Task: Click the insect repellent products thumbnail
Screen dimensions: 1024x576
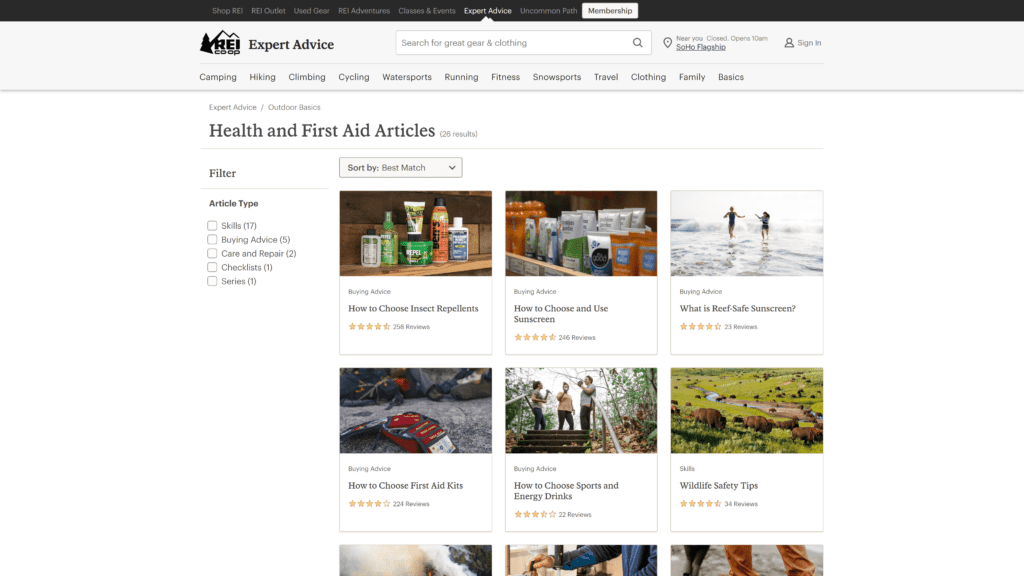Action: [x=415, y=233]
